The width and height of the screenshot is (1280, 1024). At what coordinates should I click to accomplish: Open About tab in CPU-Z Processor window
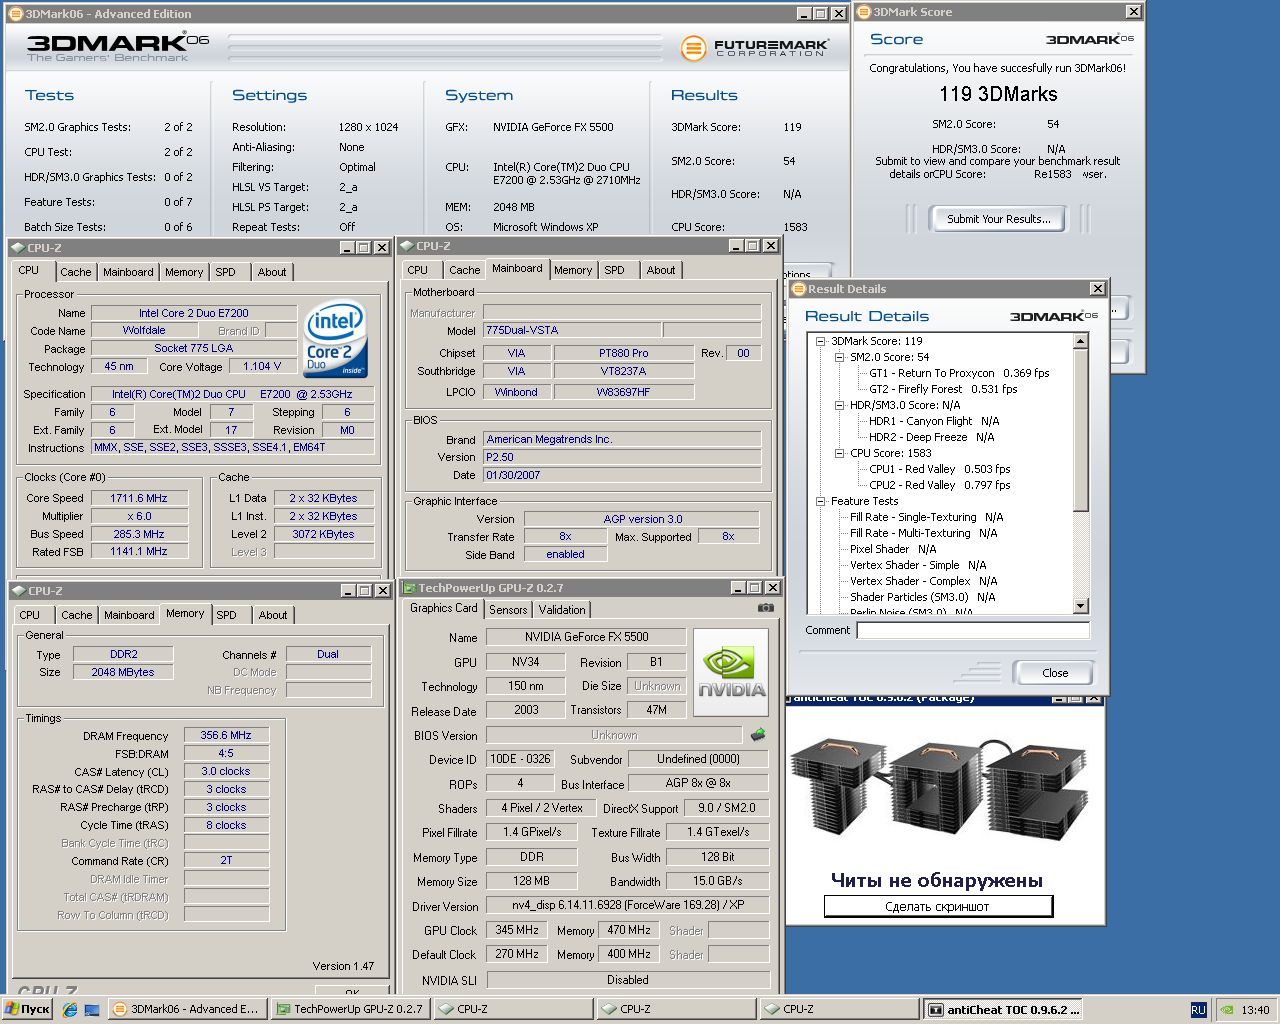point(272,272)
